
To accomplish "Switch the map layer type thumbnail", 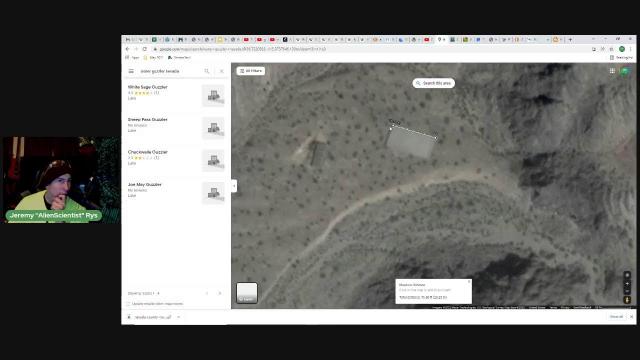I will coord(247,293).
